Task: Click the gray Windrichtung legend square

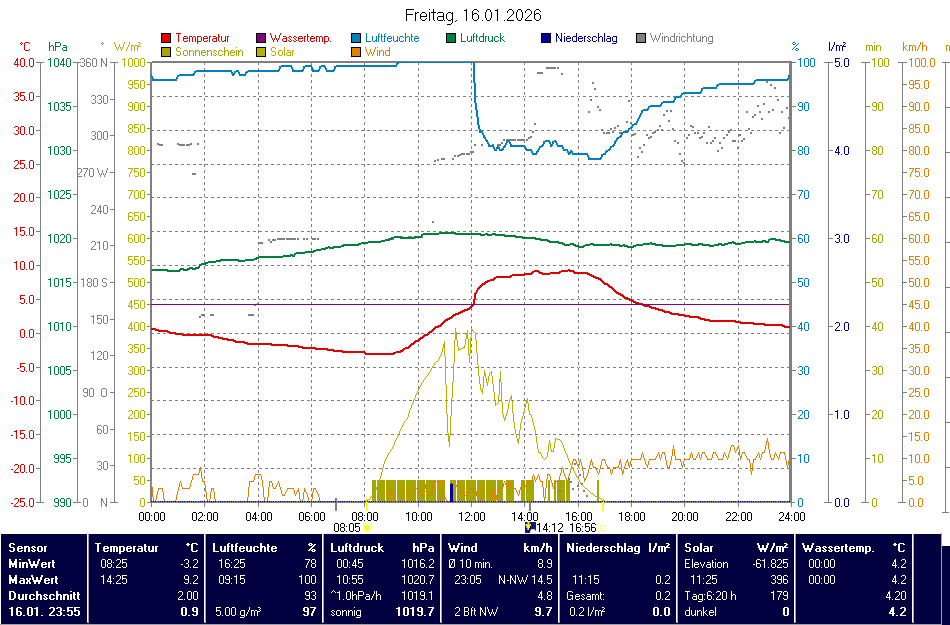Action: point(641,39)
